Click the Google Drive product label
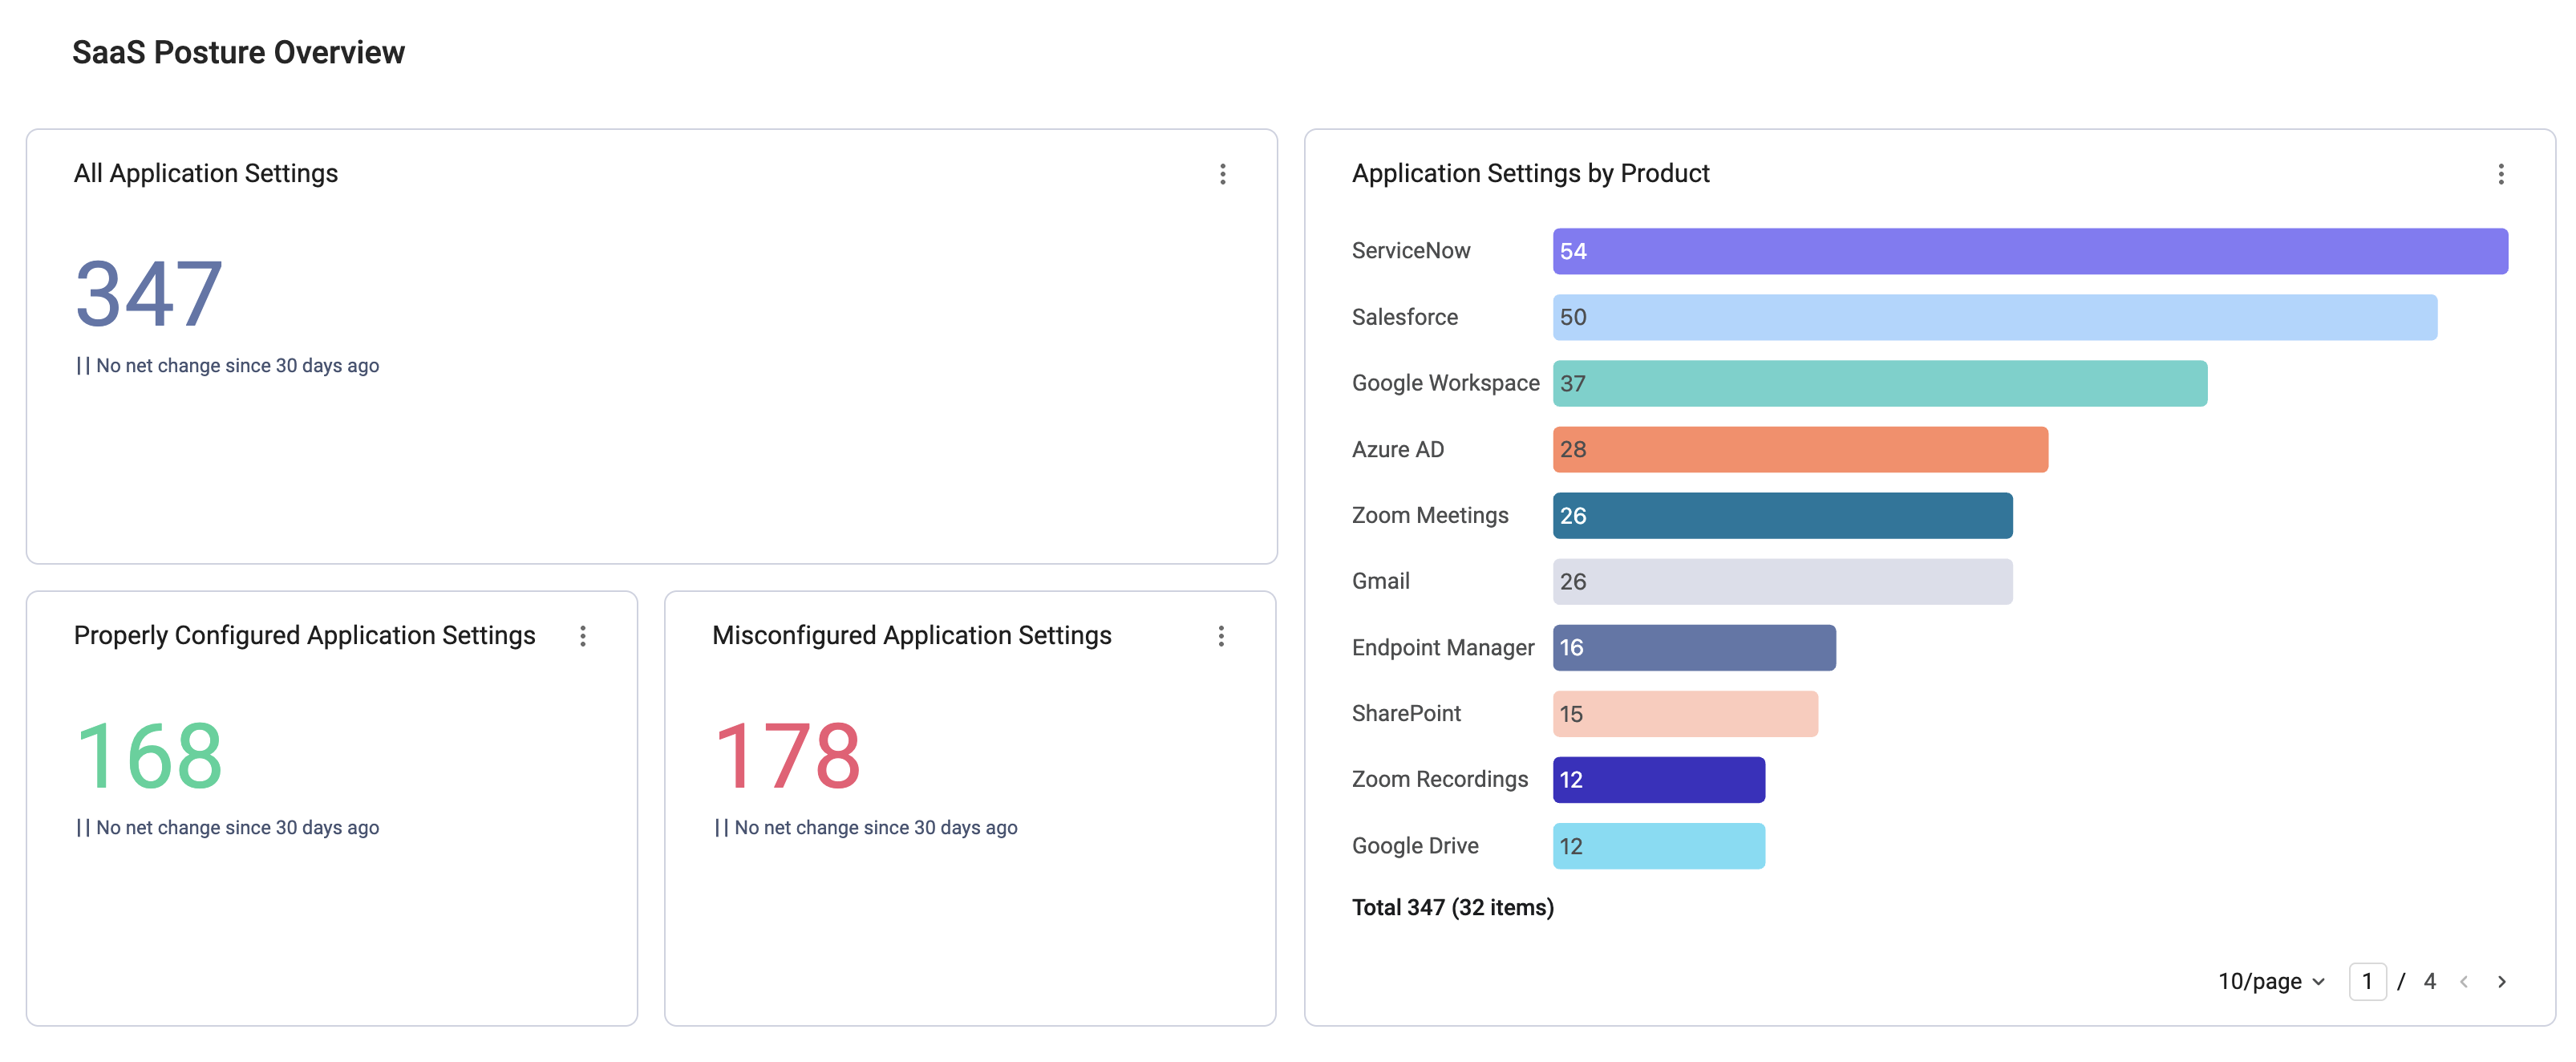The height and width of the screenshot is (1062, 2576). 1415,845
